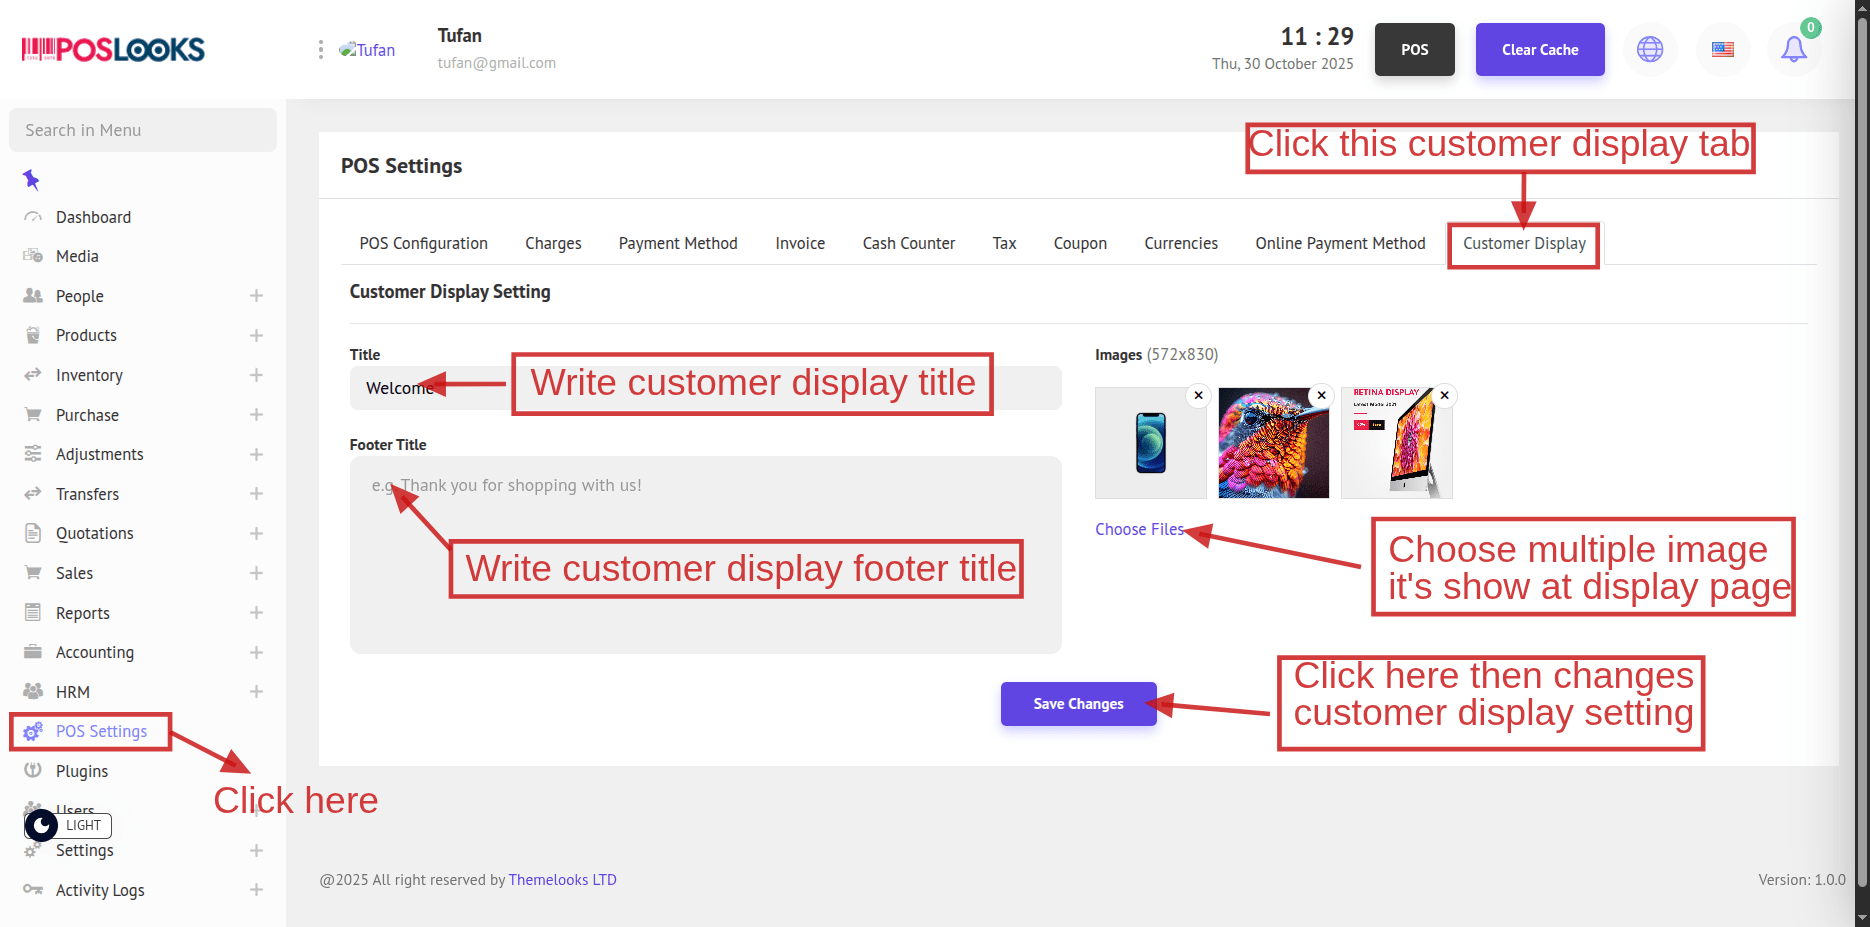Click the US flag icon
The height and width of the screenshot is (927, 1870).
pos(1722,49)
